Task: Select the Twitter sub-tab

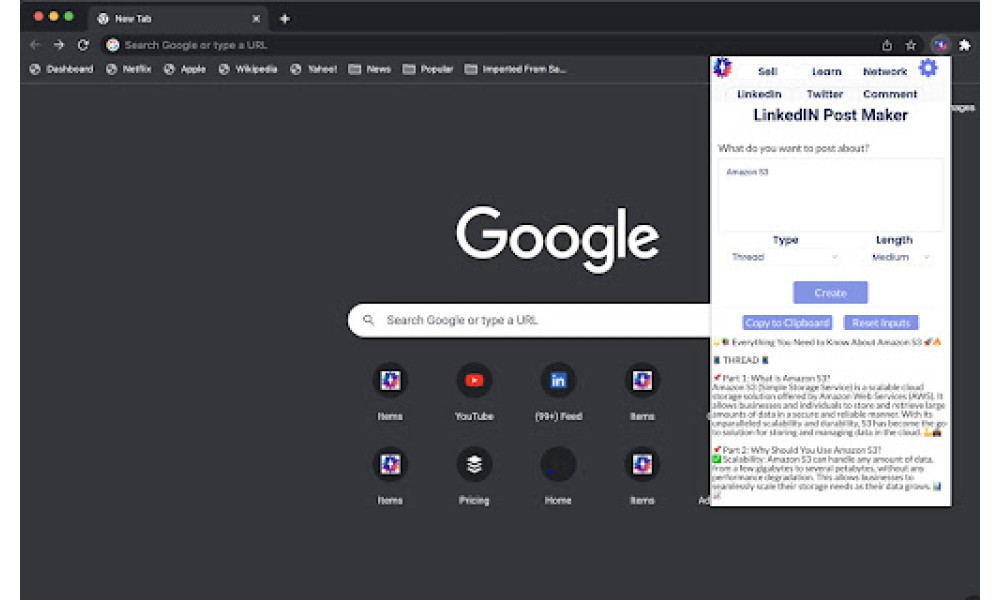Action: tap(825, 94)
